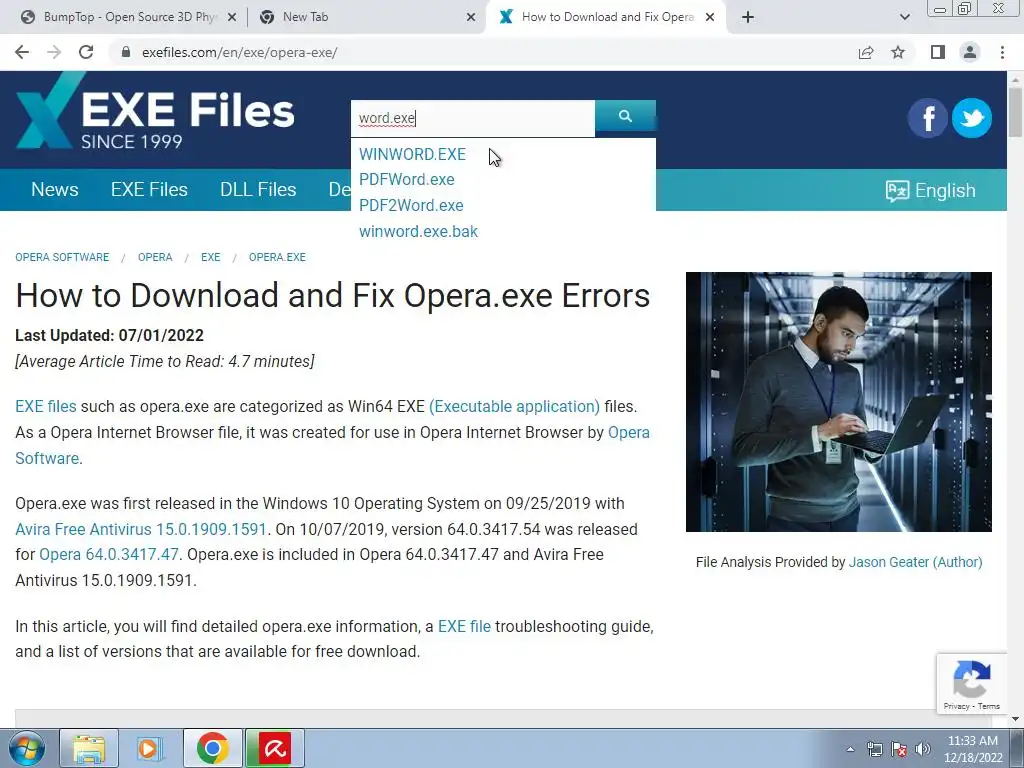Bookmark this page with star icon

tap(898, 52)
